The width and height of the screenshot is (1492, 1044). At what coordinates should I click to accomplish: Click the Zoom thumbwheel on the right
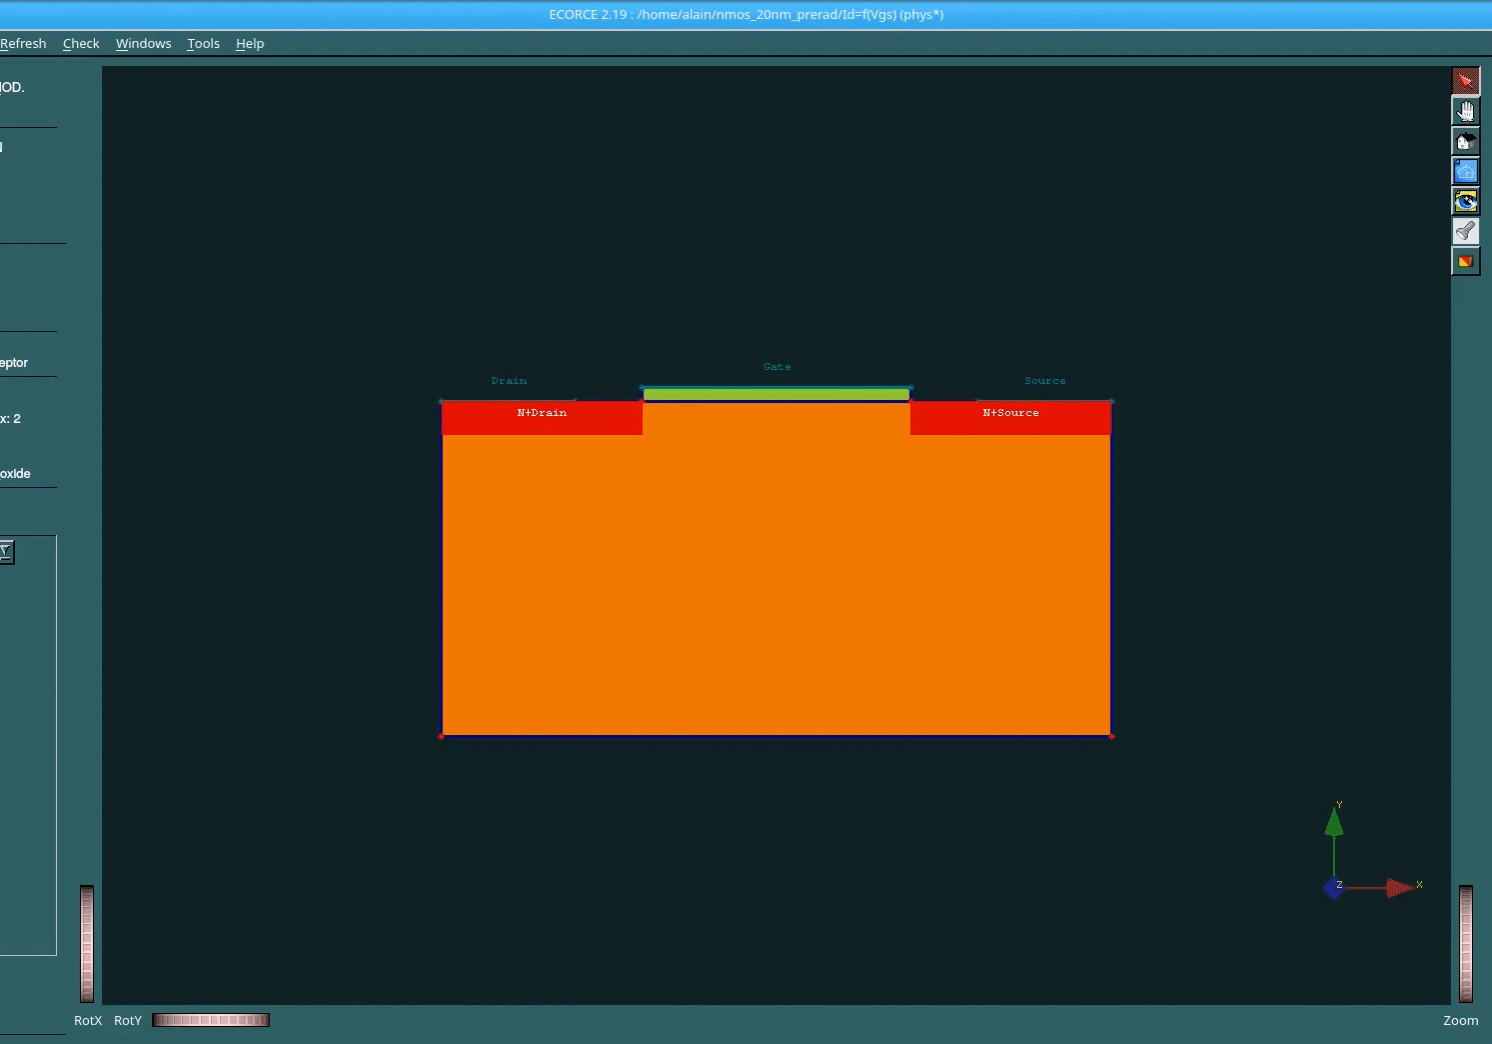point(1465,943)
